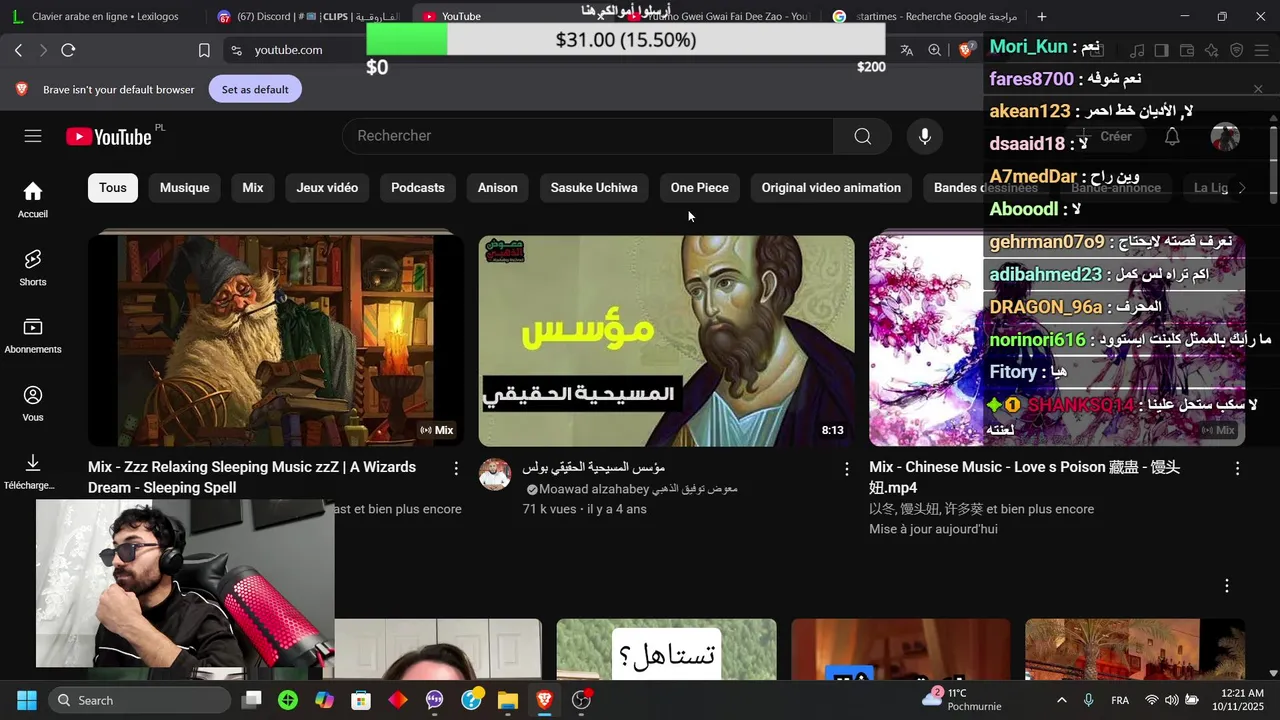Open Leo AI sparkle icon
This screenshot has width=1280, height=720.
1211,50
